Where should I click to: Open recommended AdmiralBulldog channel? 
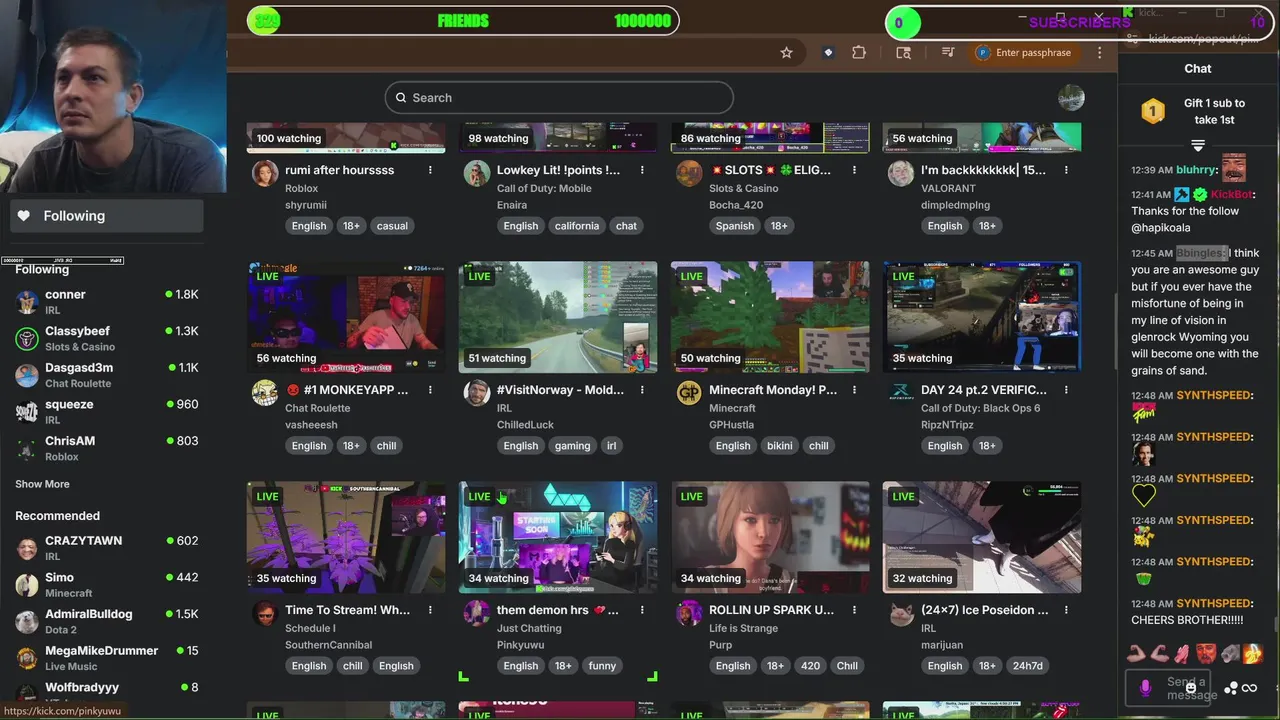point(107,621)
